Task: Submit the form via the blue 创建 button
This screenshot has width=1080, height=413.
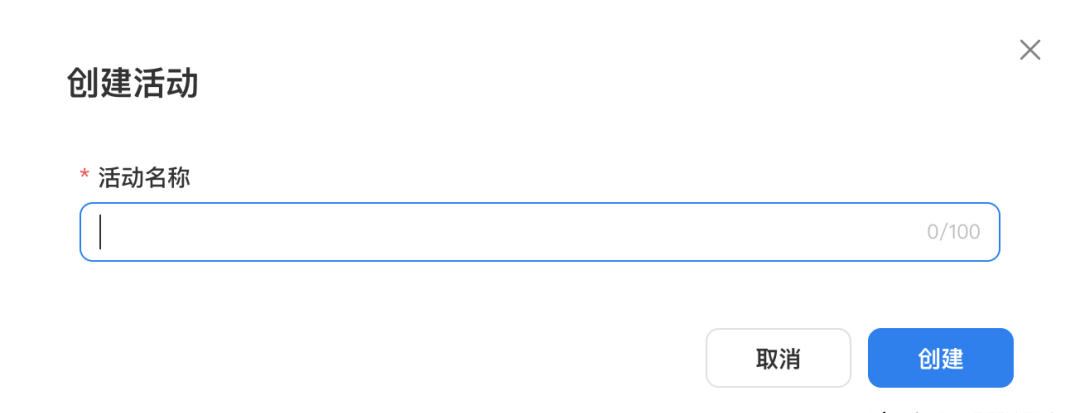Action: (x=940, y=358)
